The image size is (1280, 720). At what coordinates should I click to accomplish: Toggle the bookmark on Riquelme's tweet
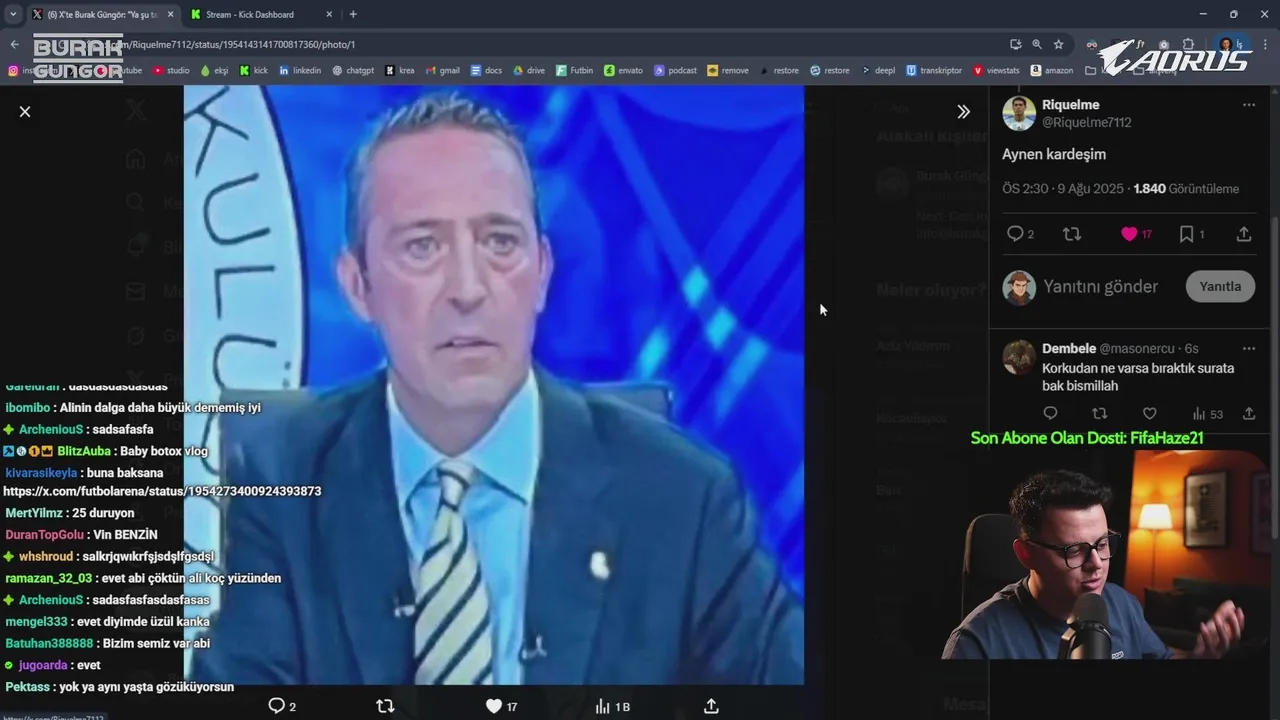(x=1186, y=234)
